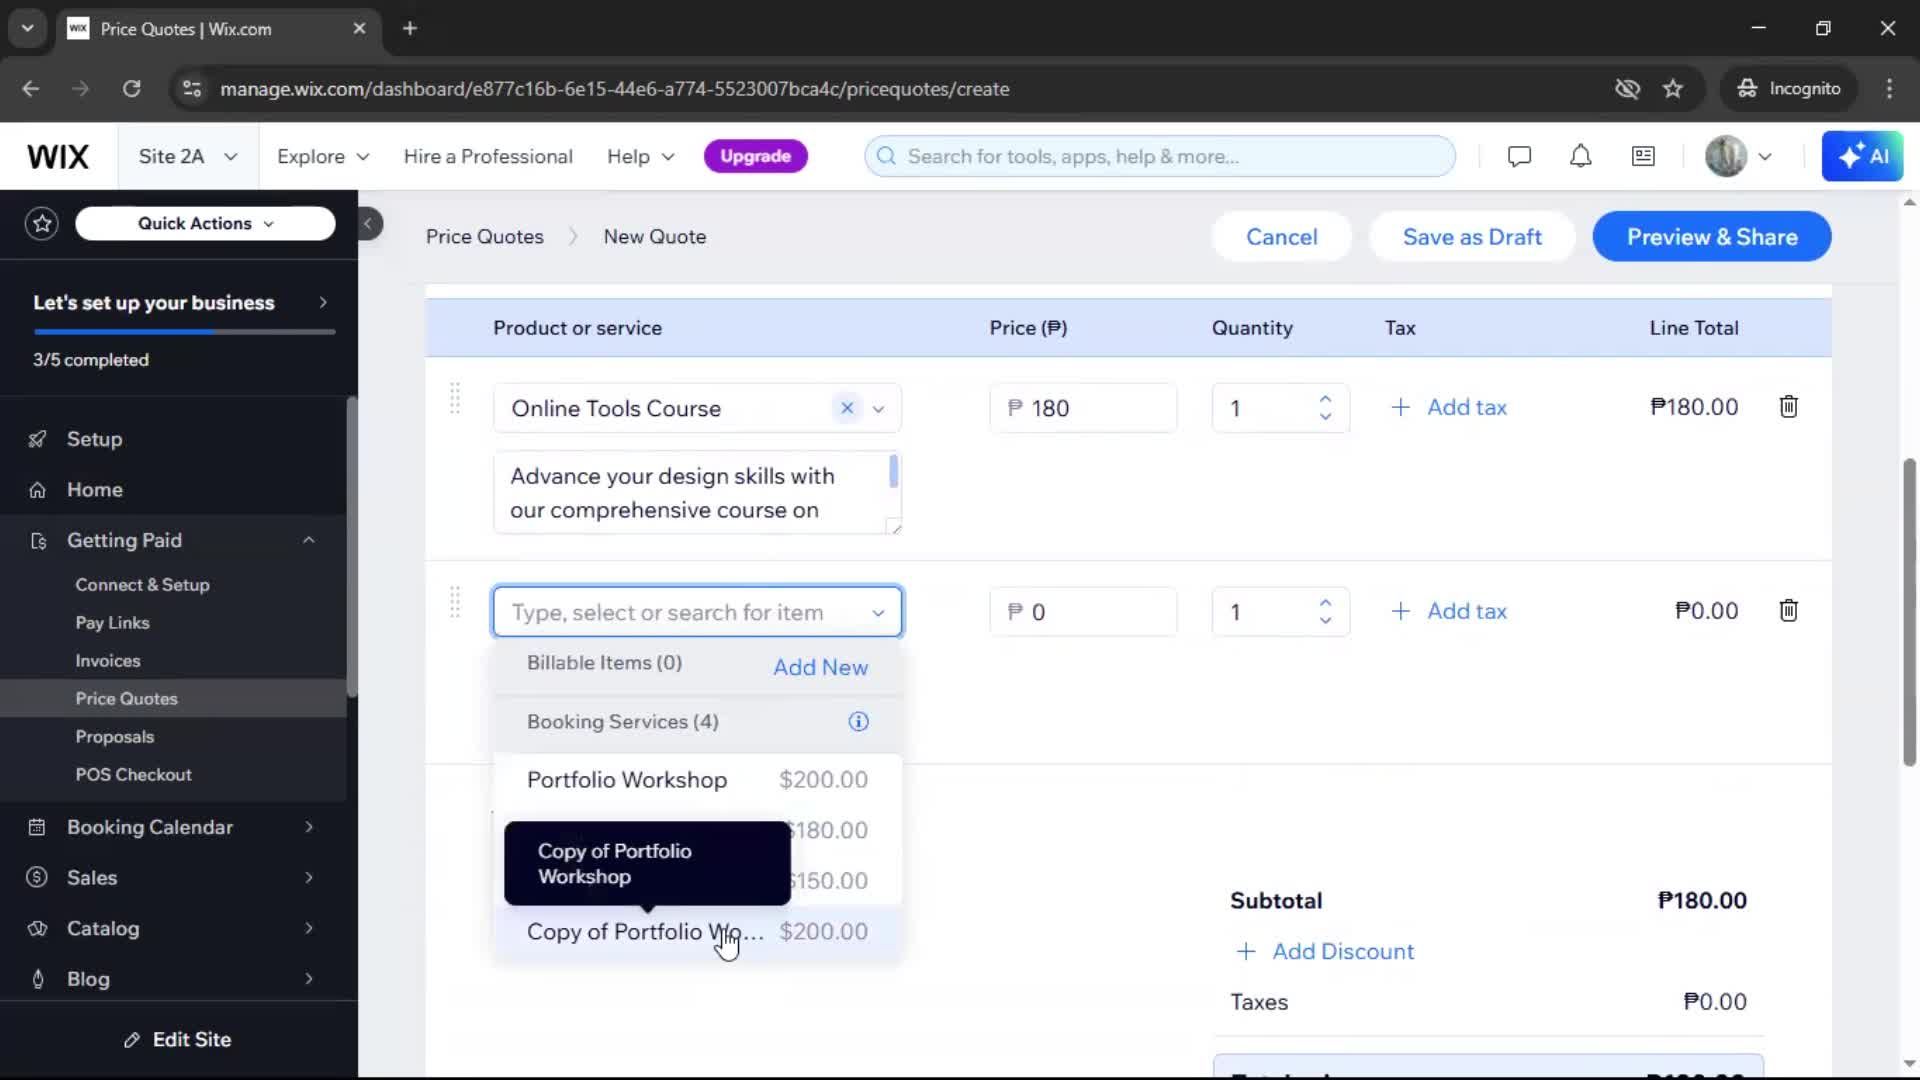Open the Quick Actions dropdown

(205, 223)
